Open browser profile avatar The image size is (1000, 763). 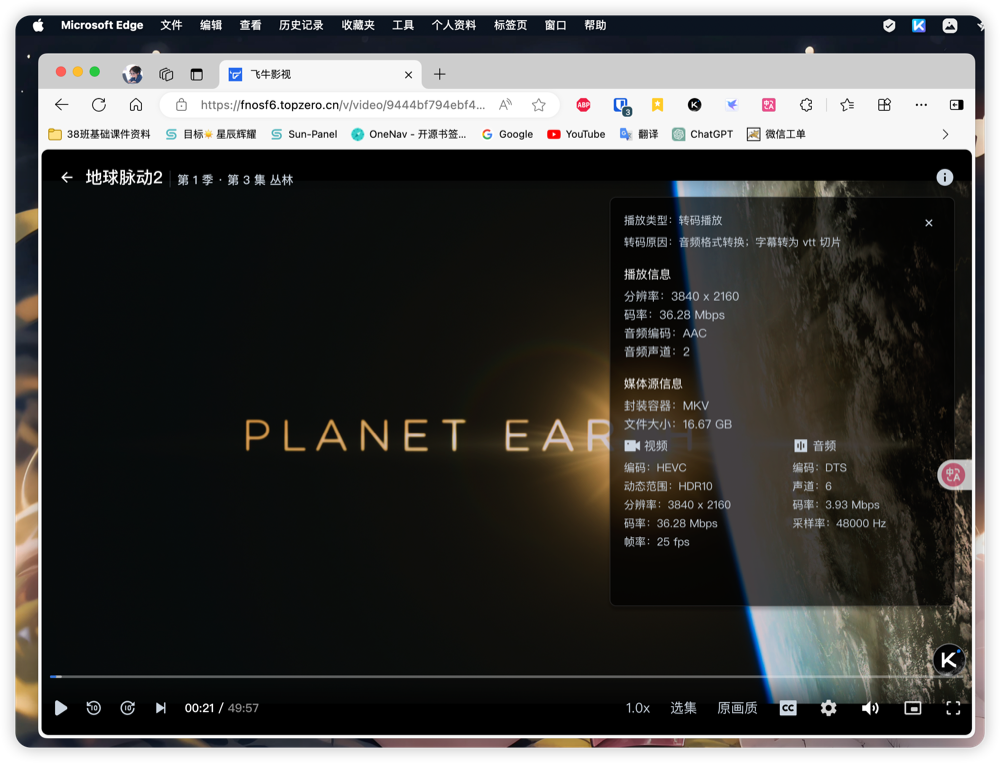click(x=133, y=74)
